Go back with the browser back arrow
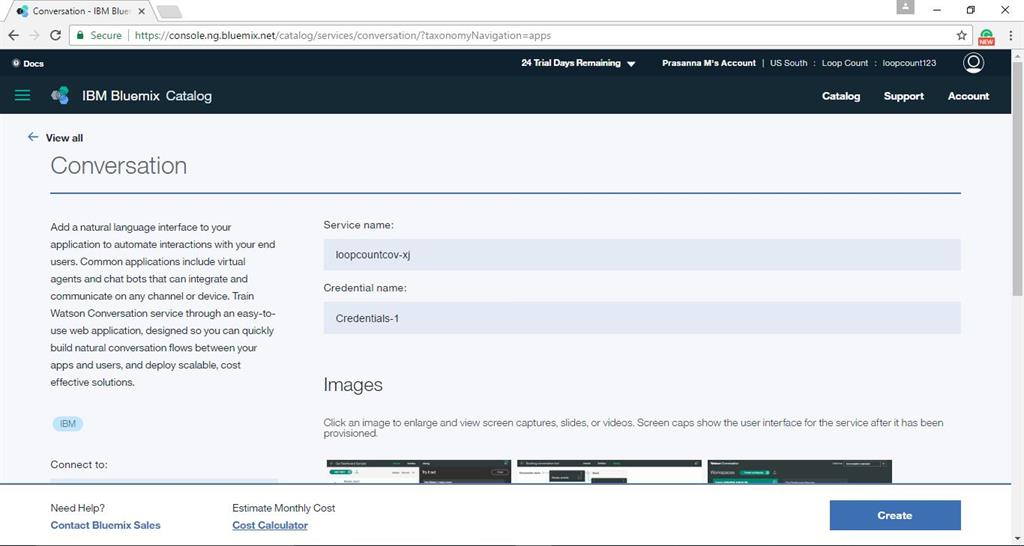The width and height of the screenshot is (1024, 546). (13, 35)
